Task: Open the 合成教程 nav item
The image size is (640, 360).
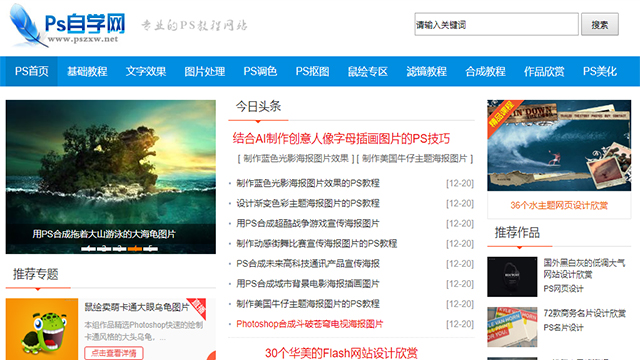Action: coord(485,71)
